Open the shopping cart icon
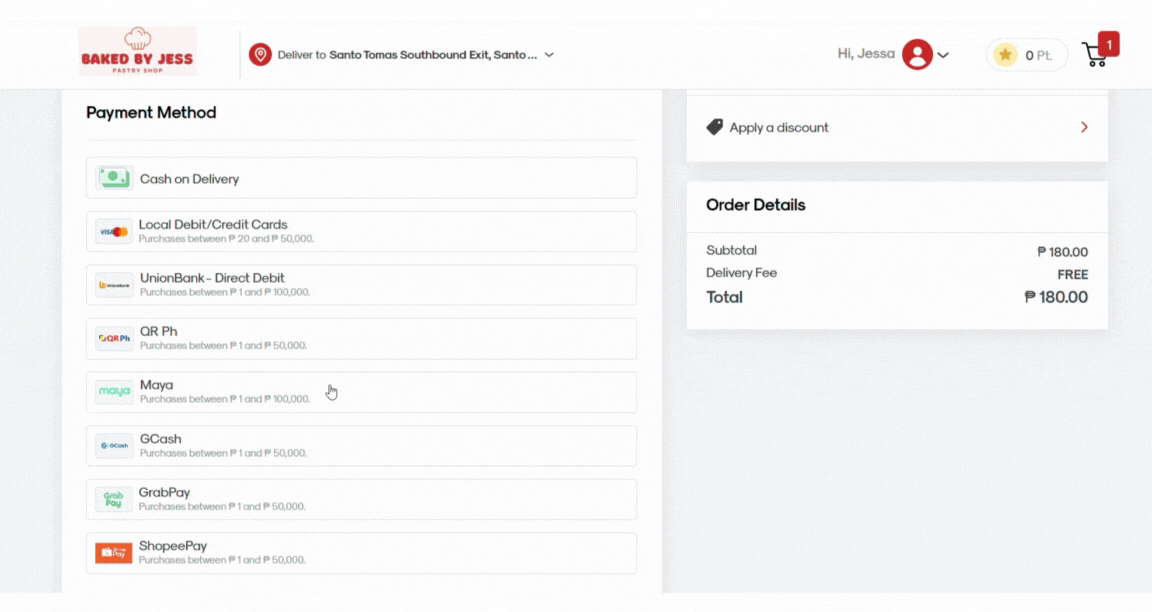The height and width of the screenshot is (612, 1152). [x=1095, y=54]
